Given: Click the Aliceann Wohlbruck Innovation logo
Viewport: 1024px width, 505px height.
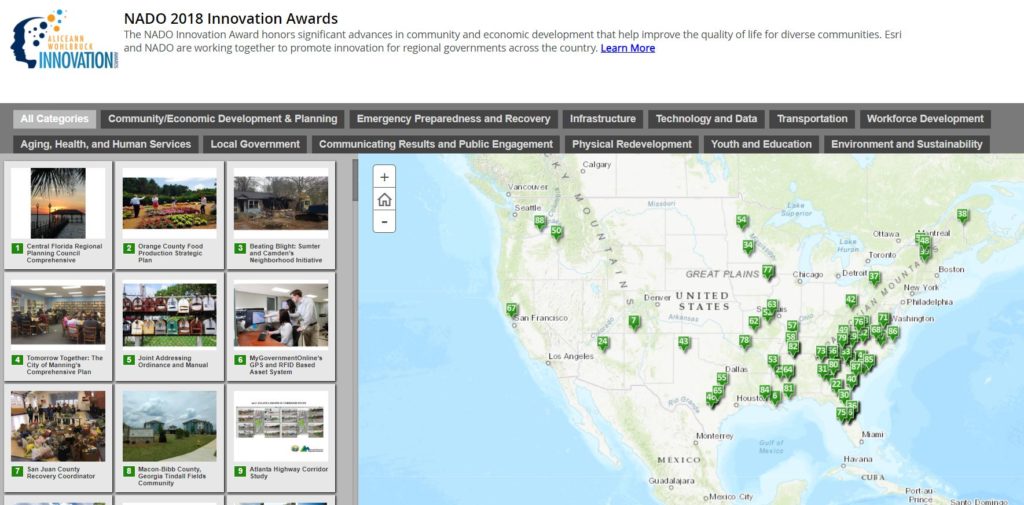Looking at the screenshot, I should pos(63,39).
